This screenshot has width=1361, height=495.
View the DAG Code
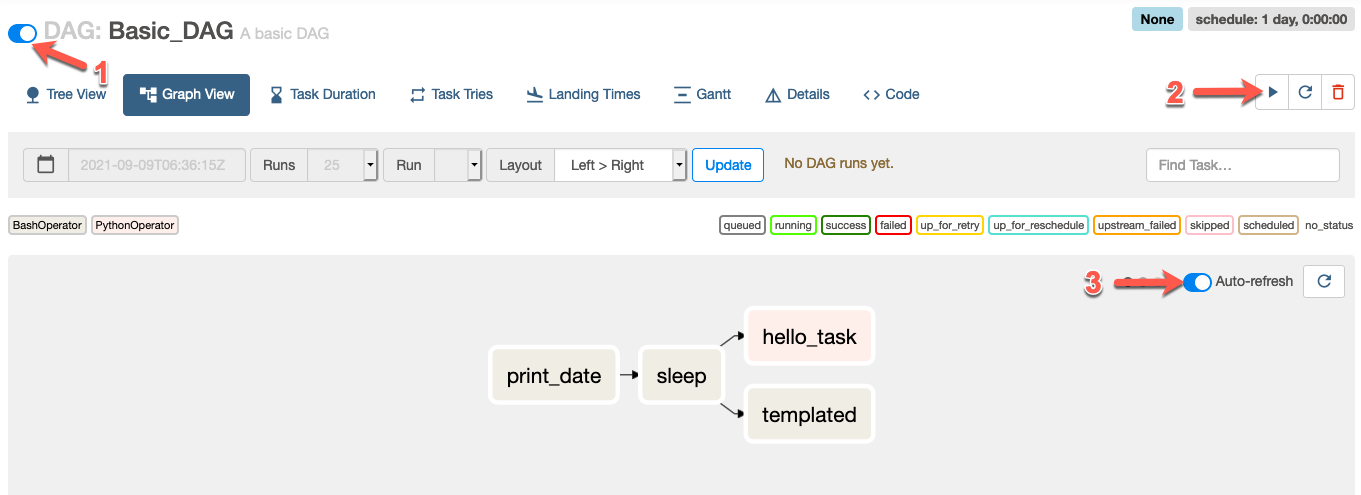pos(891,94)
